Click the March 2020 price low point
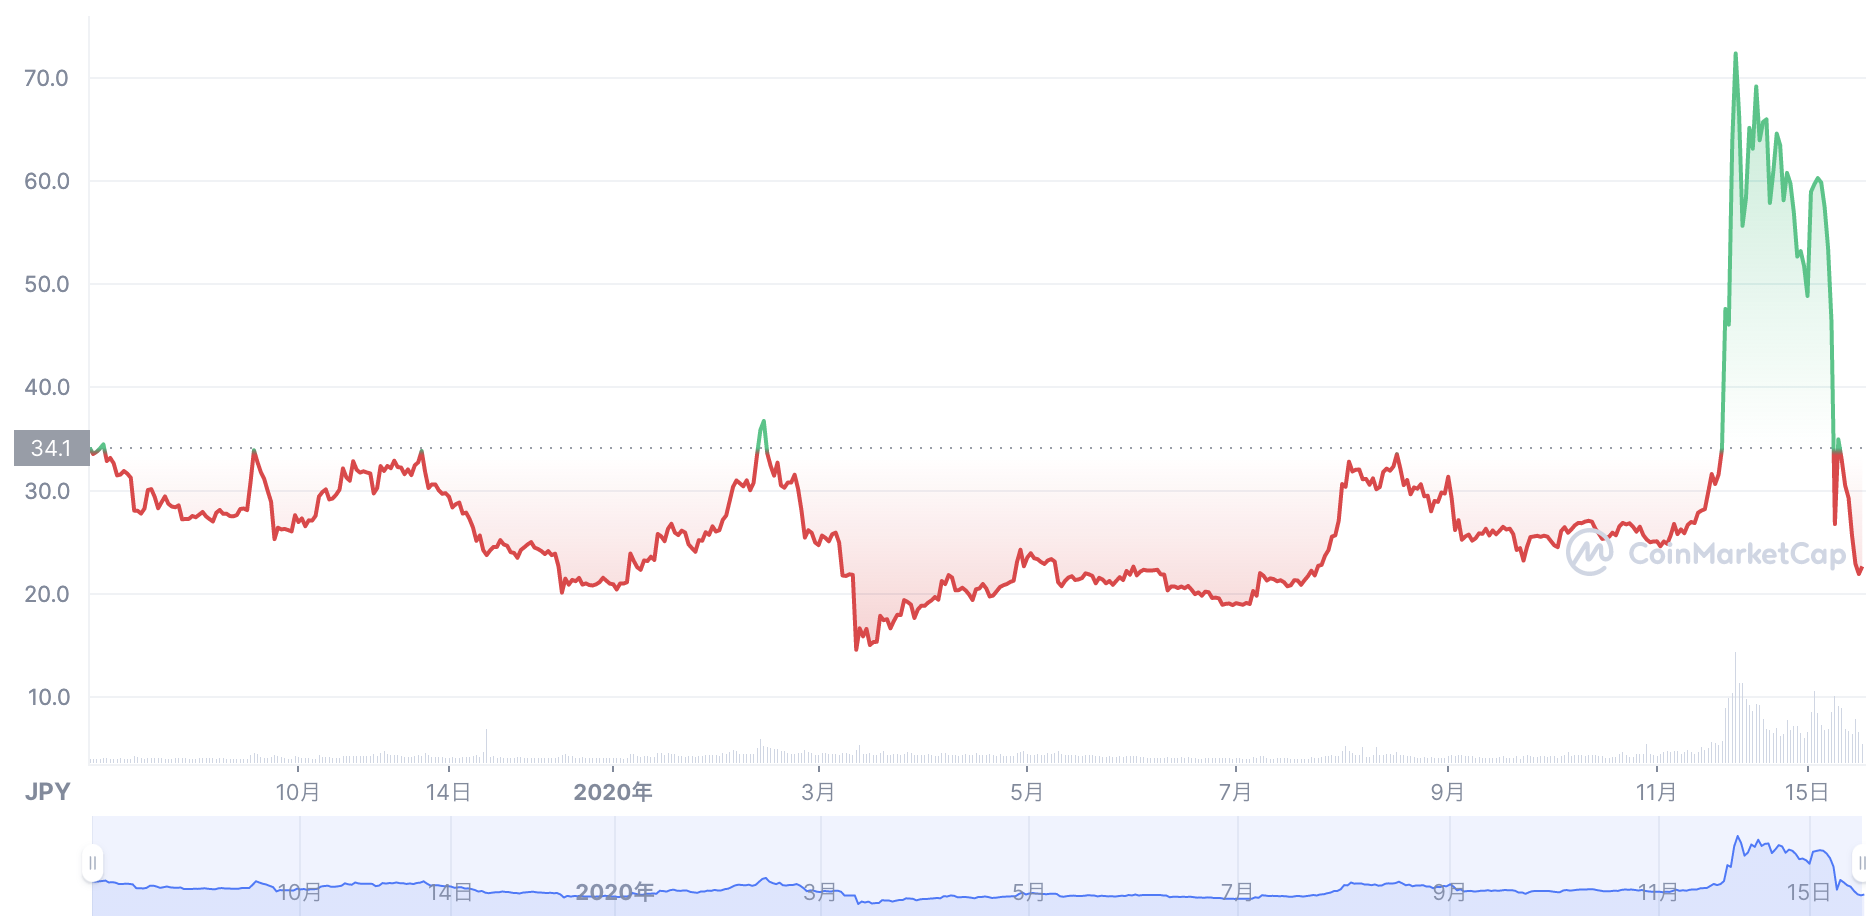This screenshot has width=1870, height=922. (x=856, y=650)
